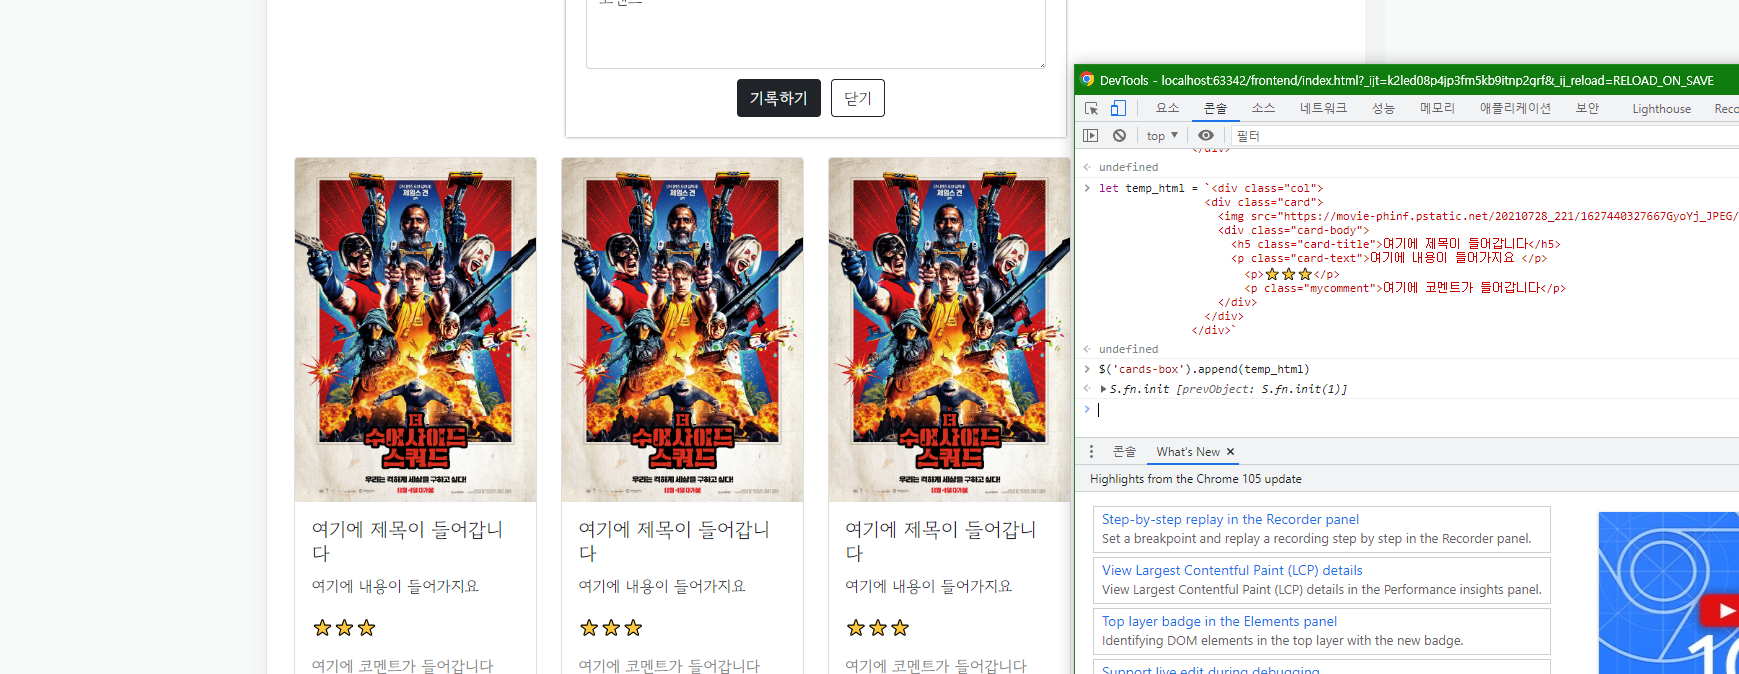Switch to the 요소 (Elements) tab
The image size is (1739, 674).
click(1167, 108)
